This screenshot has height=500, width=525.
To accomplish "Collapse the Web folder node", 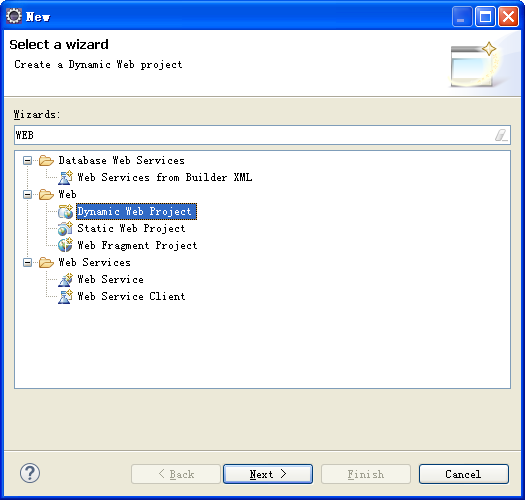I will 27,195.
